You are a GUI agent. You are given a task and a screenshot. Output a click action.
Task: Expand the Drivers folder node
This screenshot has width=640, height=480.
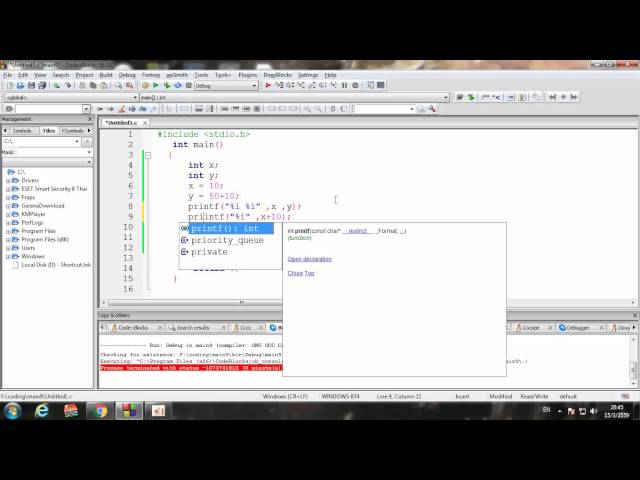8,181
